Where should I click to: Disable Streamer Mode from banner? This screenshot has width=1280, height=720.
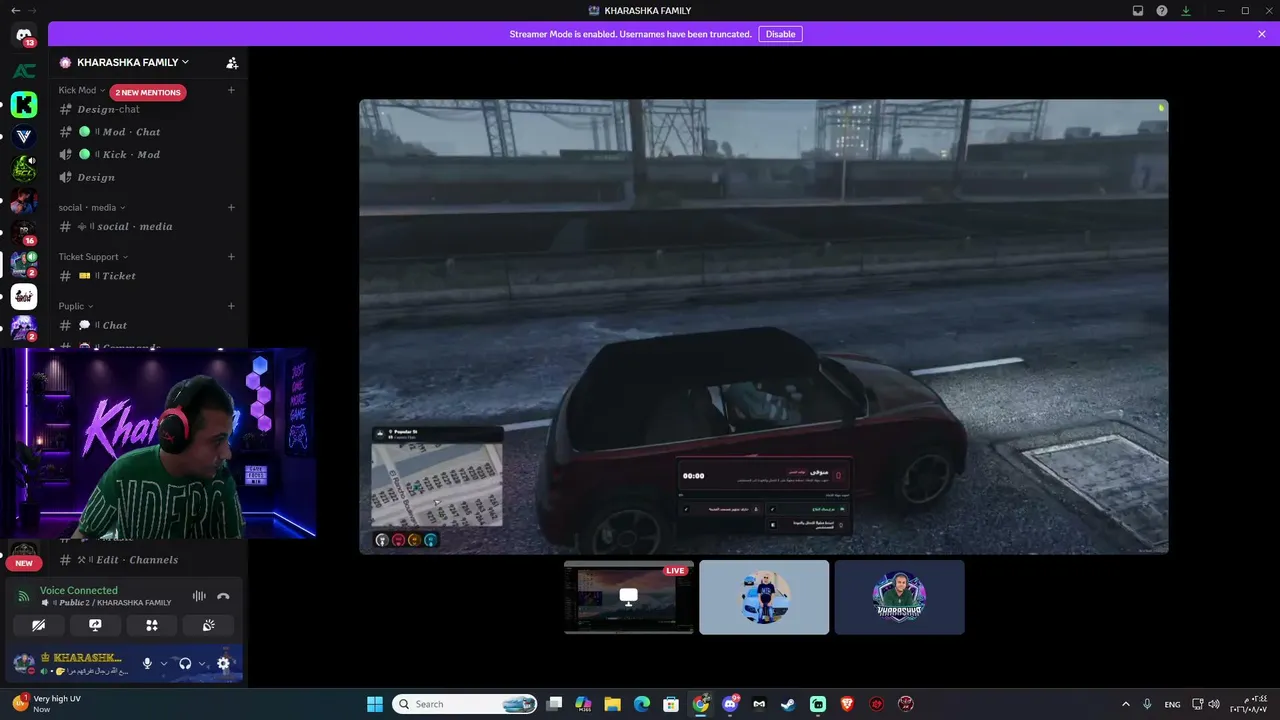click(780, 34)
